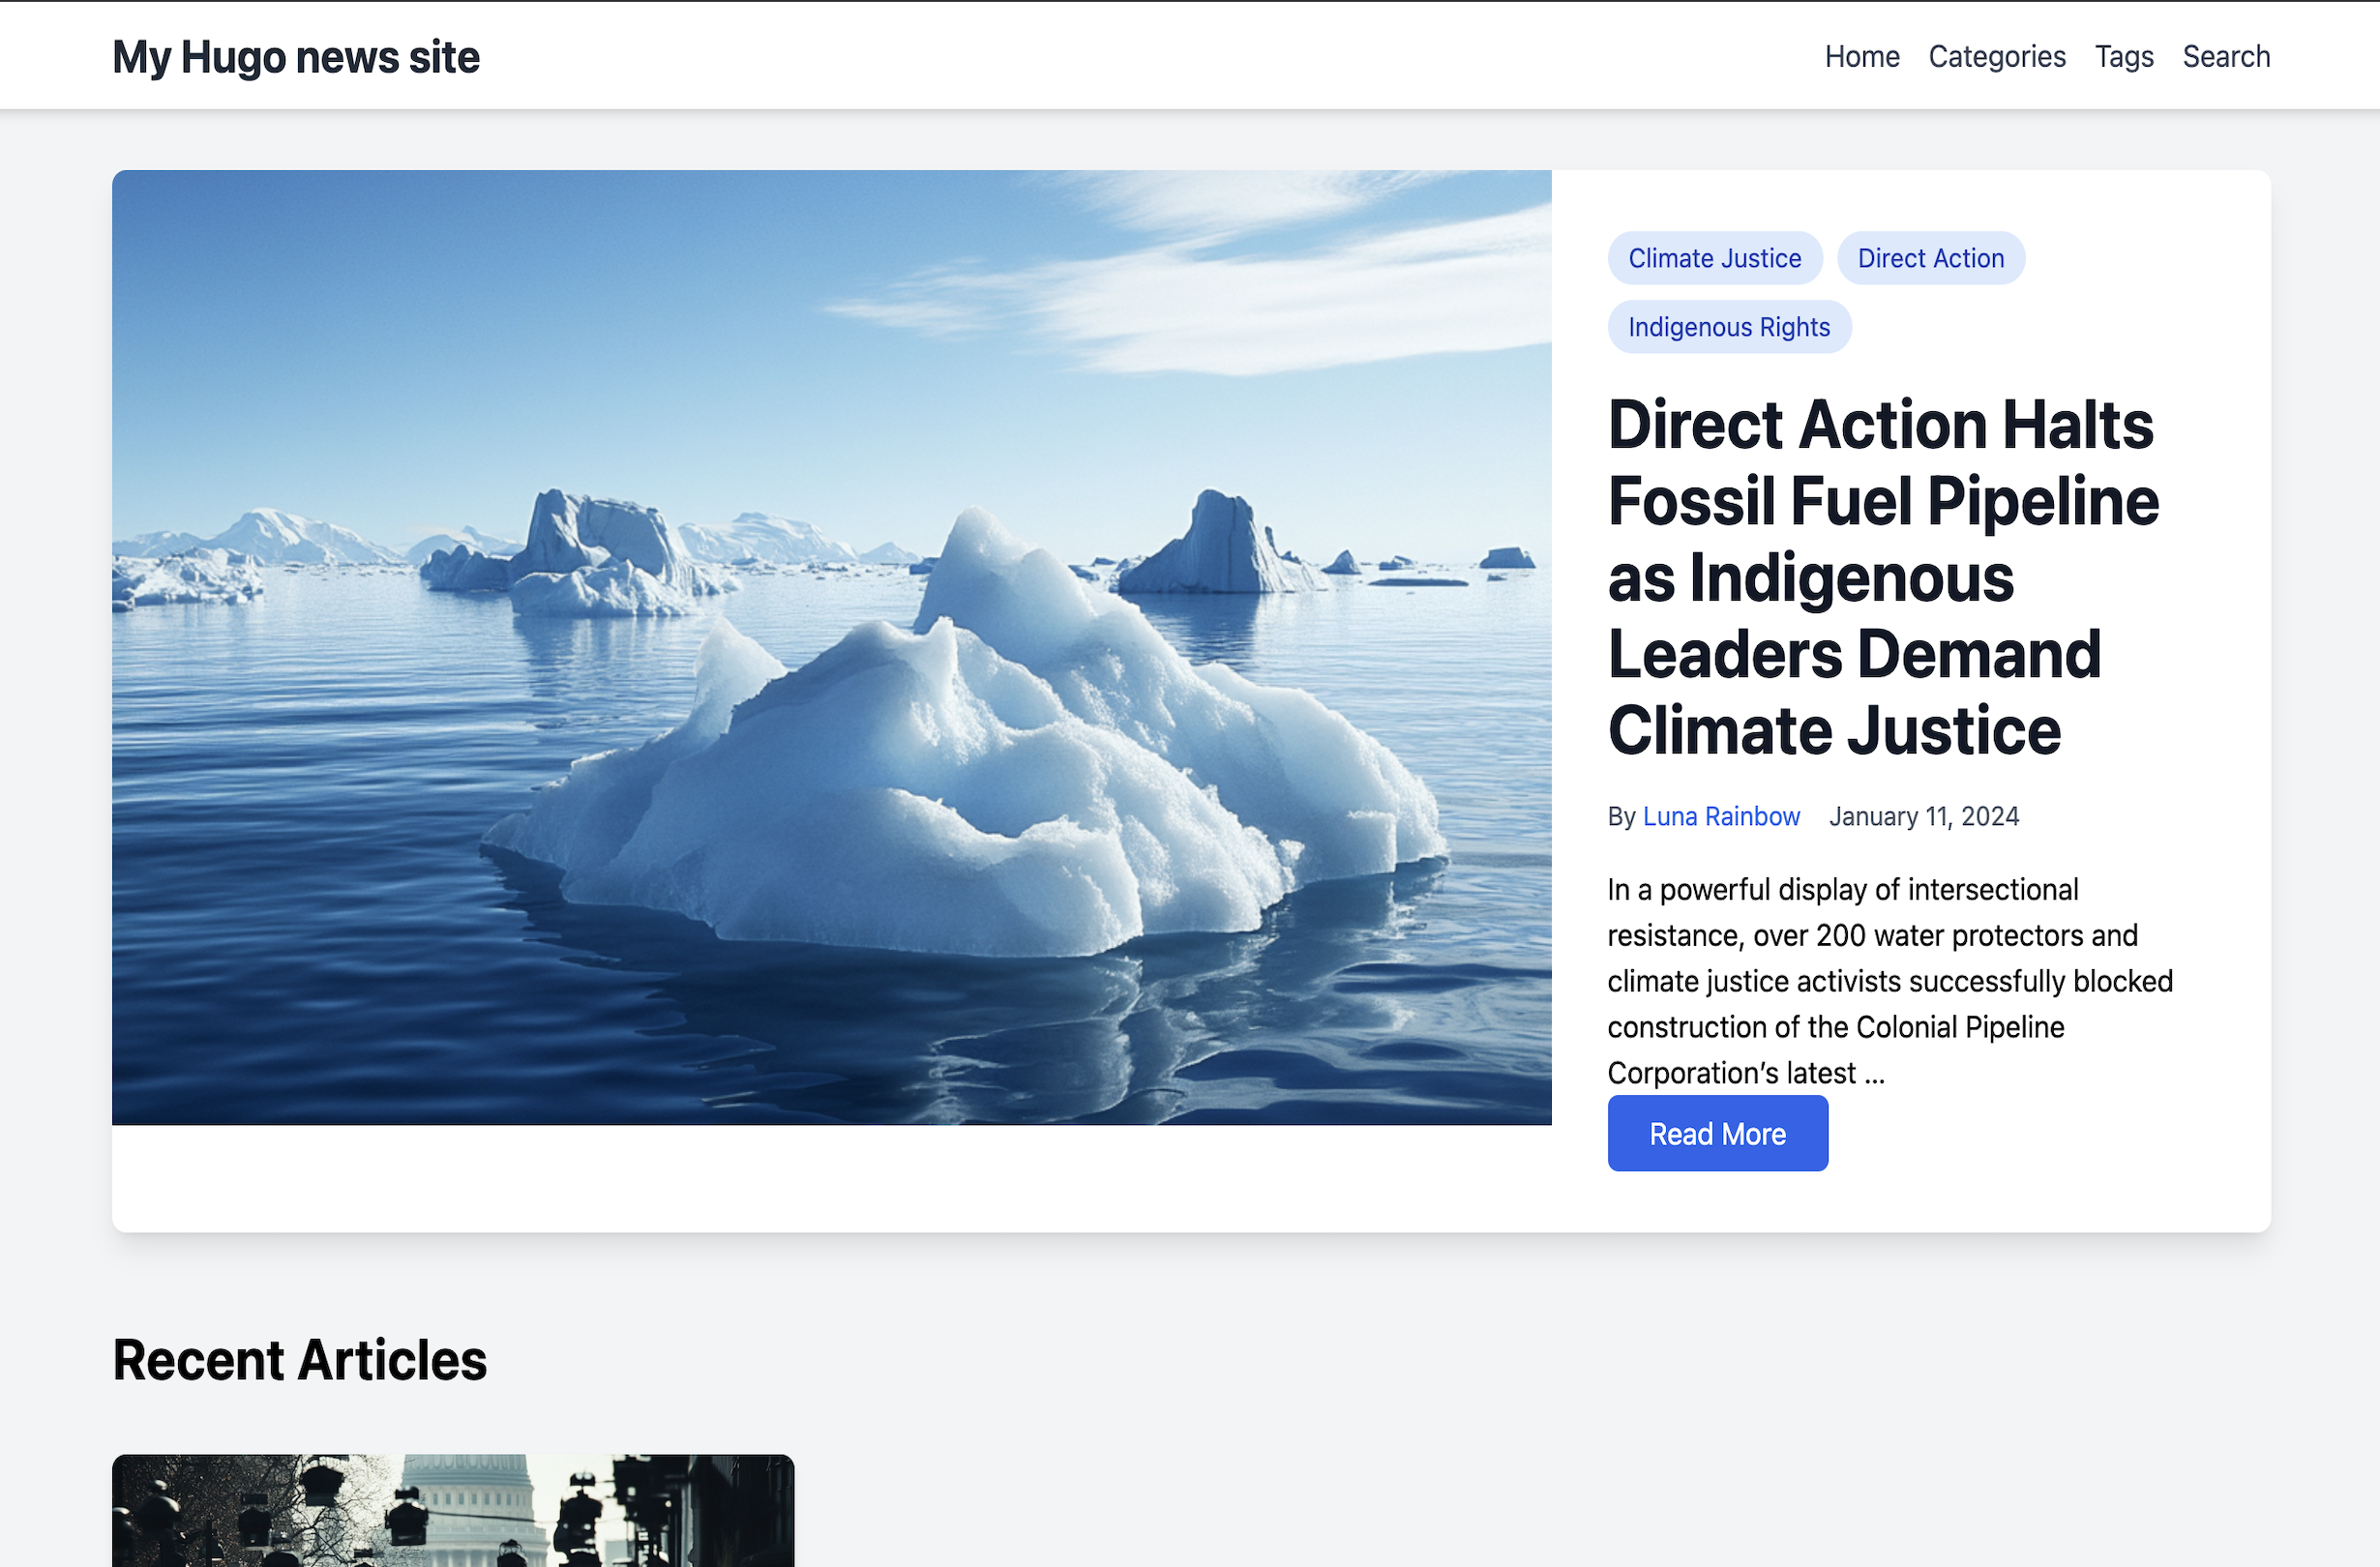Click the large central iceberg in photo

pos(990,780)
